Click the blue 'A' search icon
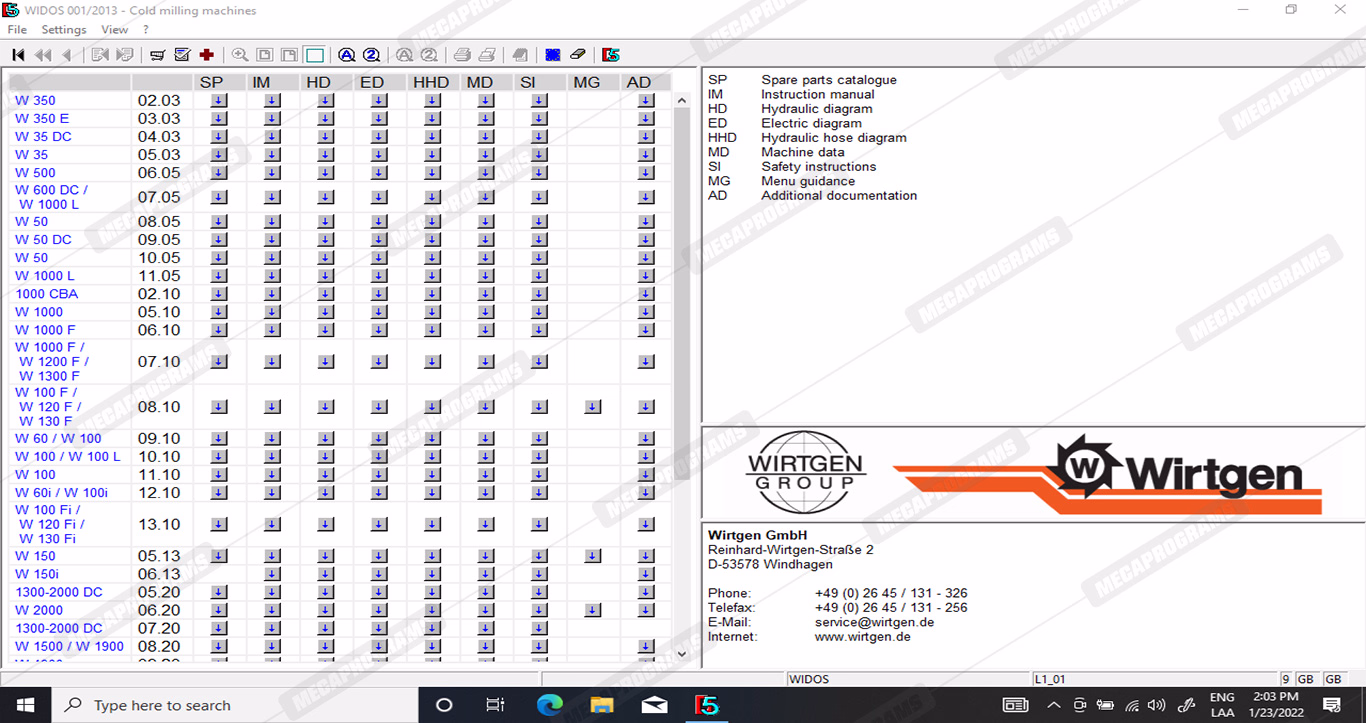Image resolution: width=1366 pixels, height=723 pixels. pyautogui.click(x=347, y=55)
